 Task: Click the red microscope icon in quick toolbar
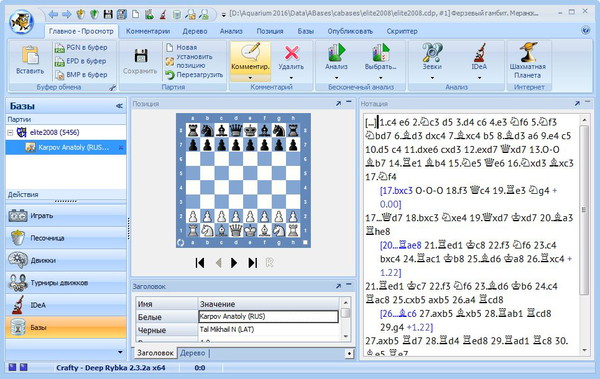pyautogui.click(x=163, y=15)
